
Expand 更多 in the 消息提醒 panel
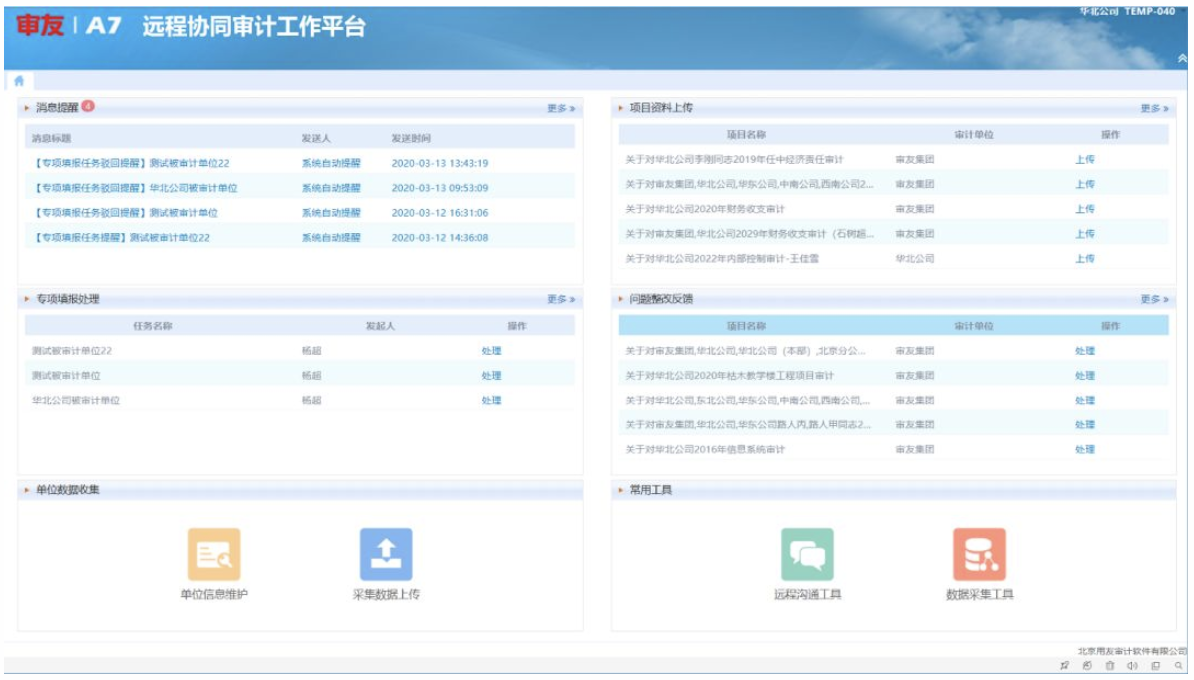coord(561,108)
